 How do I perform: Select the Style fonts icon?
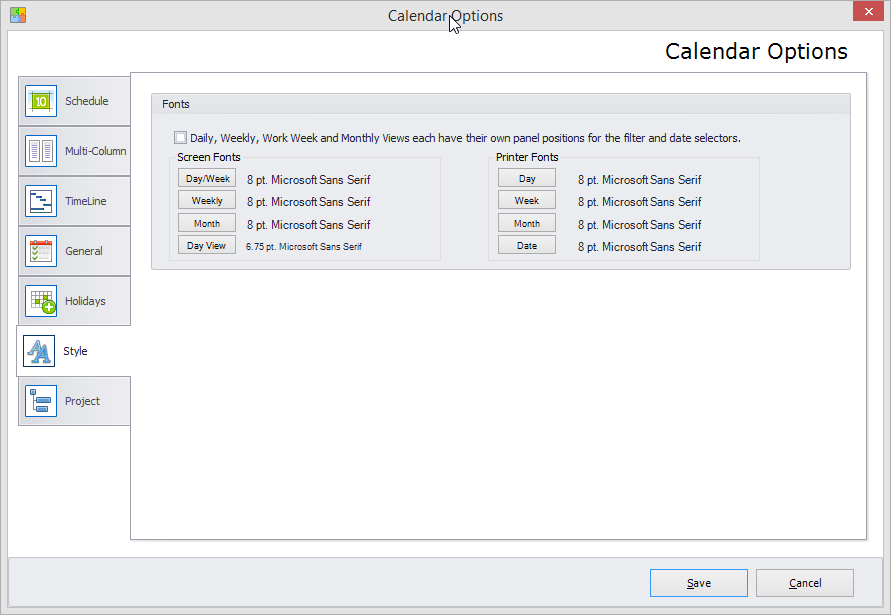39,351
